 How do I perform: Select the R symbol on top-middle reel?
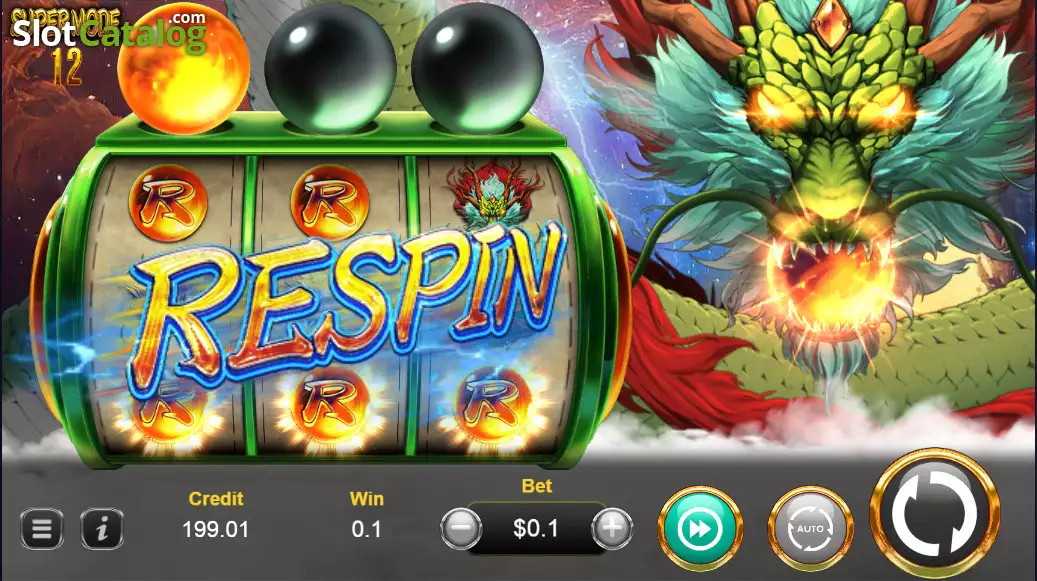pyautogui.click(x=330, y=202)
